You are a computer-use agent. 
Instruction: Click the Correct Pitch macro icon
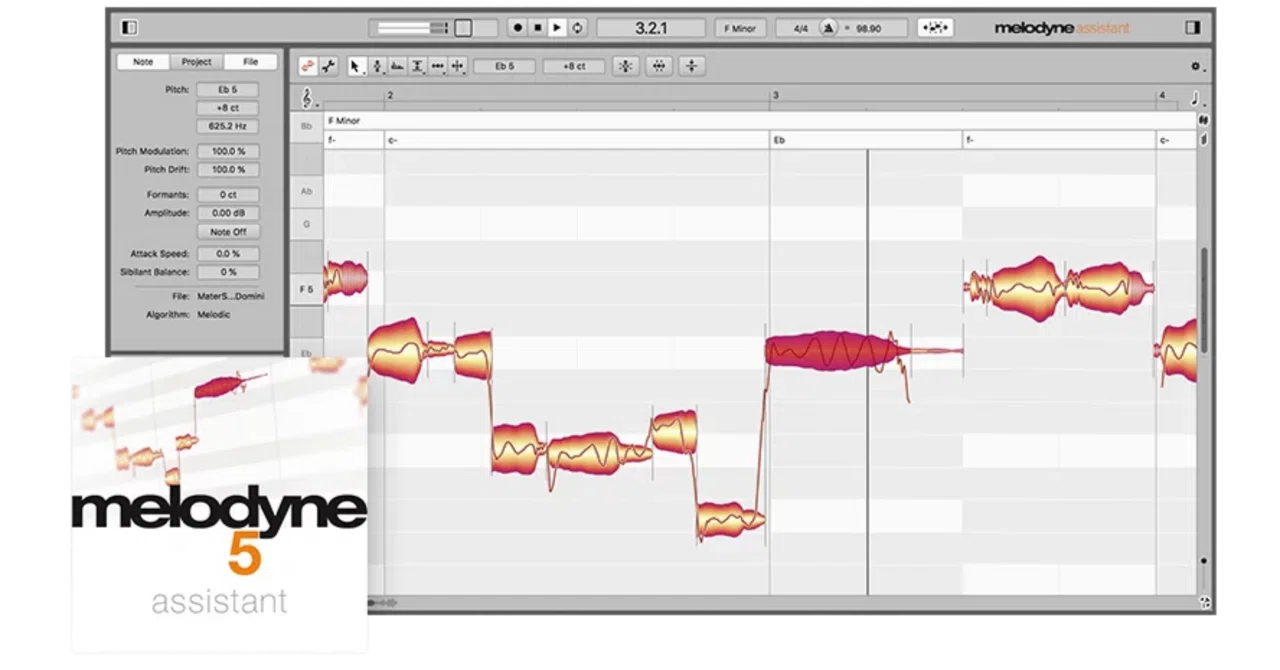[x=625, y=66]
